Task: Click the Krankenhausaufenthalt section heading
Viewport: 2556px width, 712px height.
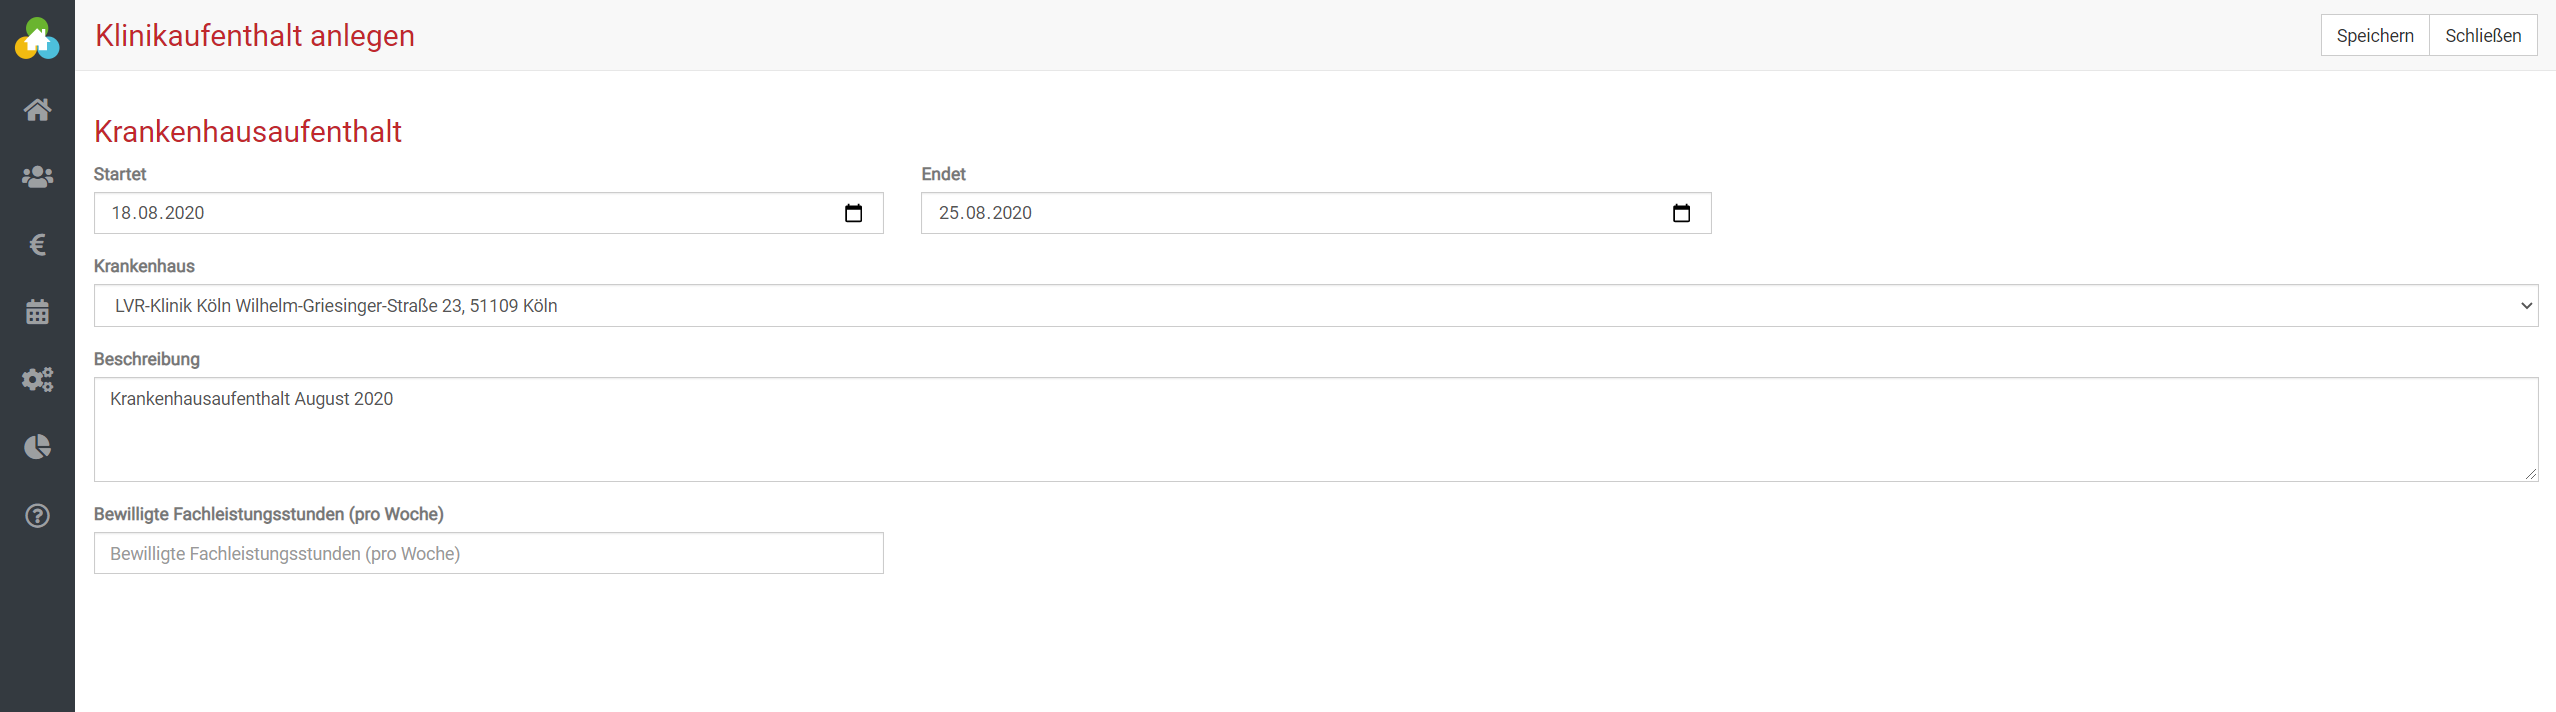Action: point(247,132)
